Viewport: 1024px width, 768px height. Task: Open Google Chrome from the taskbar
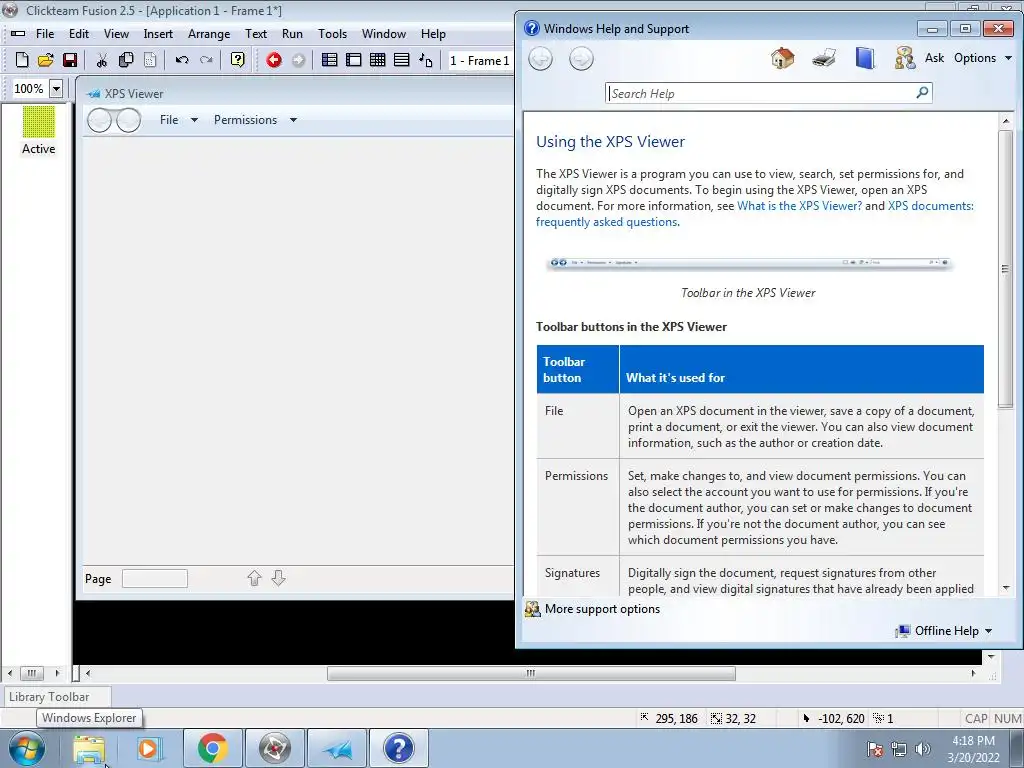point(213,749)
